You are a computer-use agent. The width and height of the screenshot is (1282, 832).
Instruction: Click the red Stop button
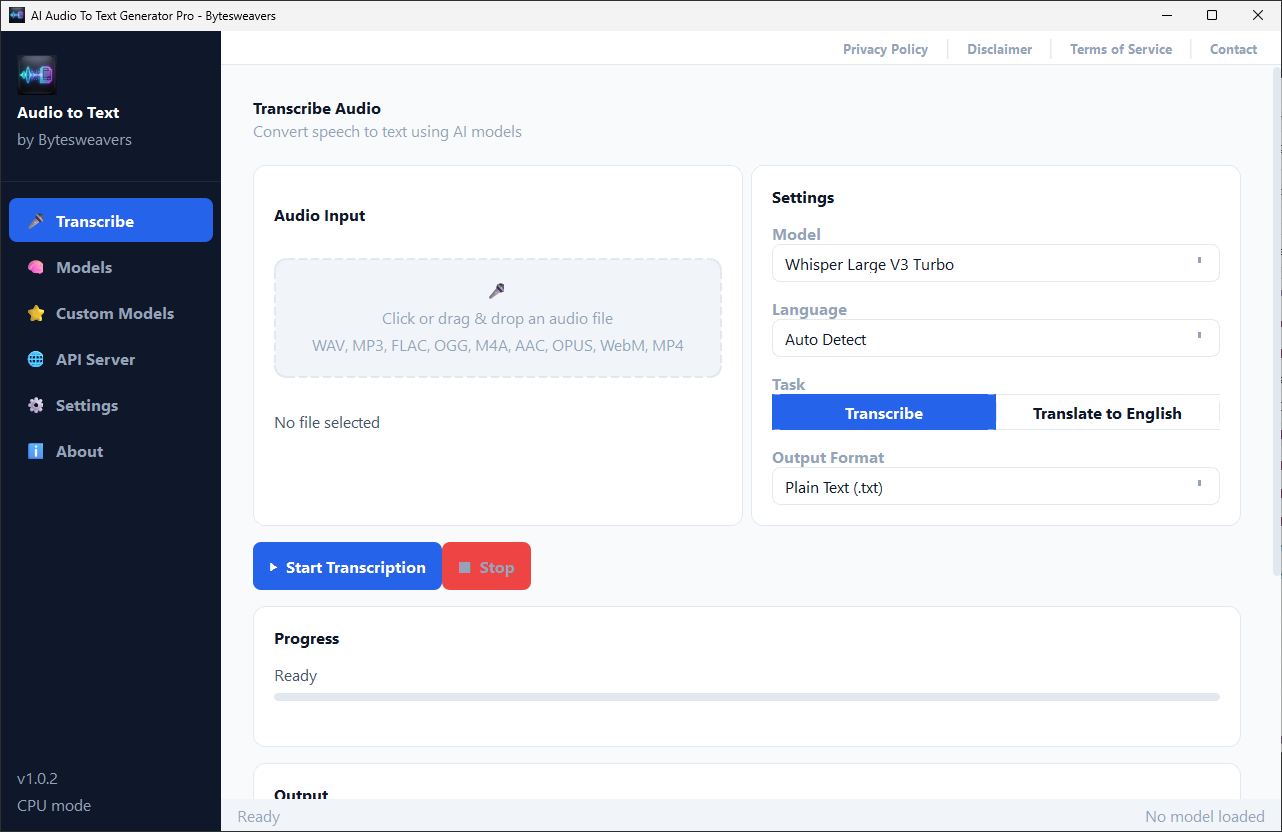(x=486, y=566)
